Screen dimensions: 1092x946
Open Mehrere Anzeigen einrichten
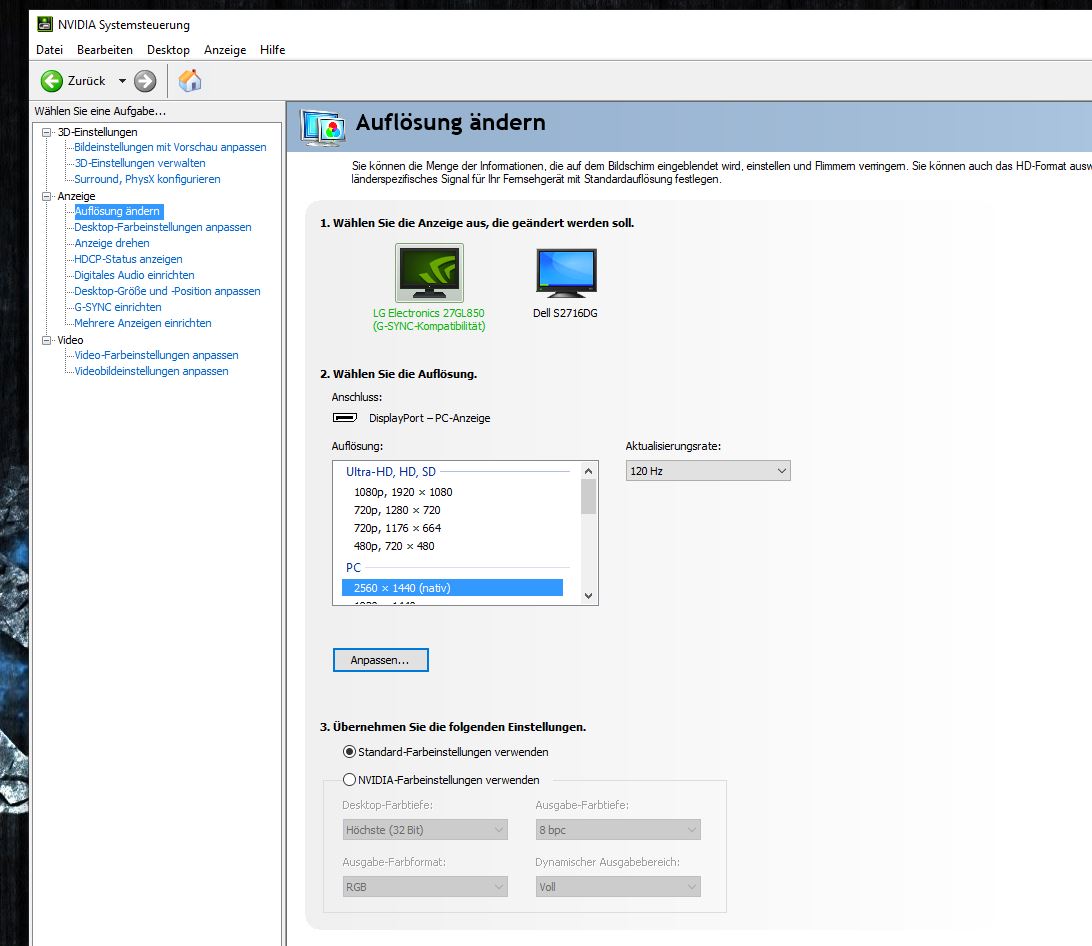point(143,323)
